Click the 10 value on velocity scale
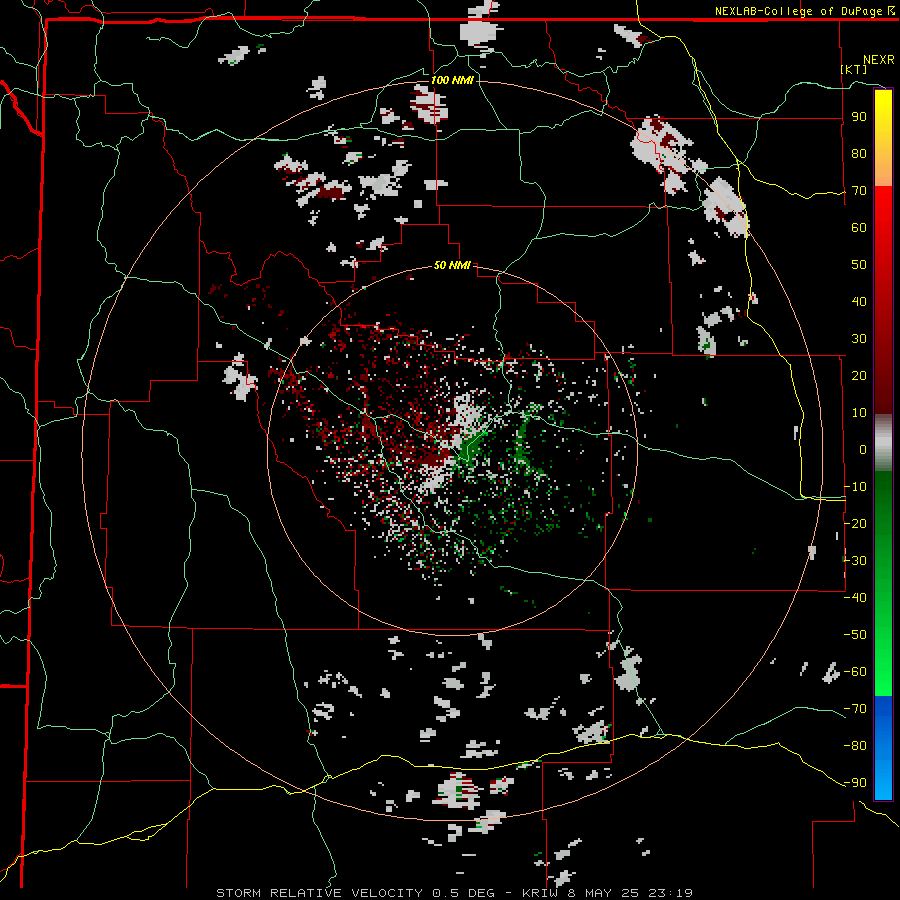 pyautogui.click(x=859, y=413)
